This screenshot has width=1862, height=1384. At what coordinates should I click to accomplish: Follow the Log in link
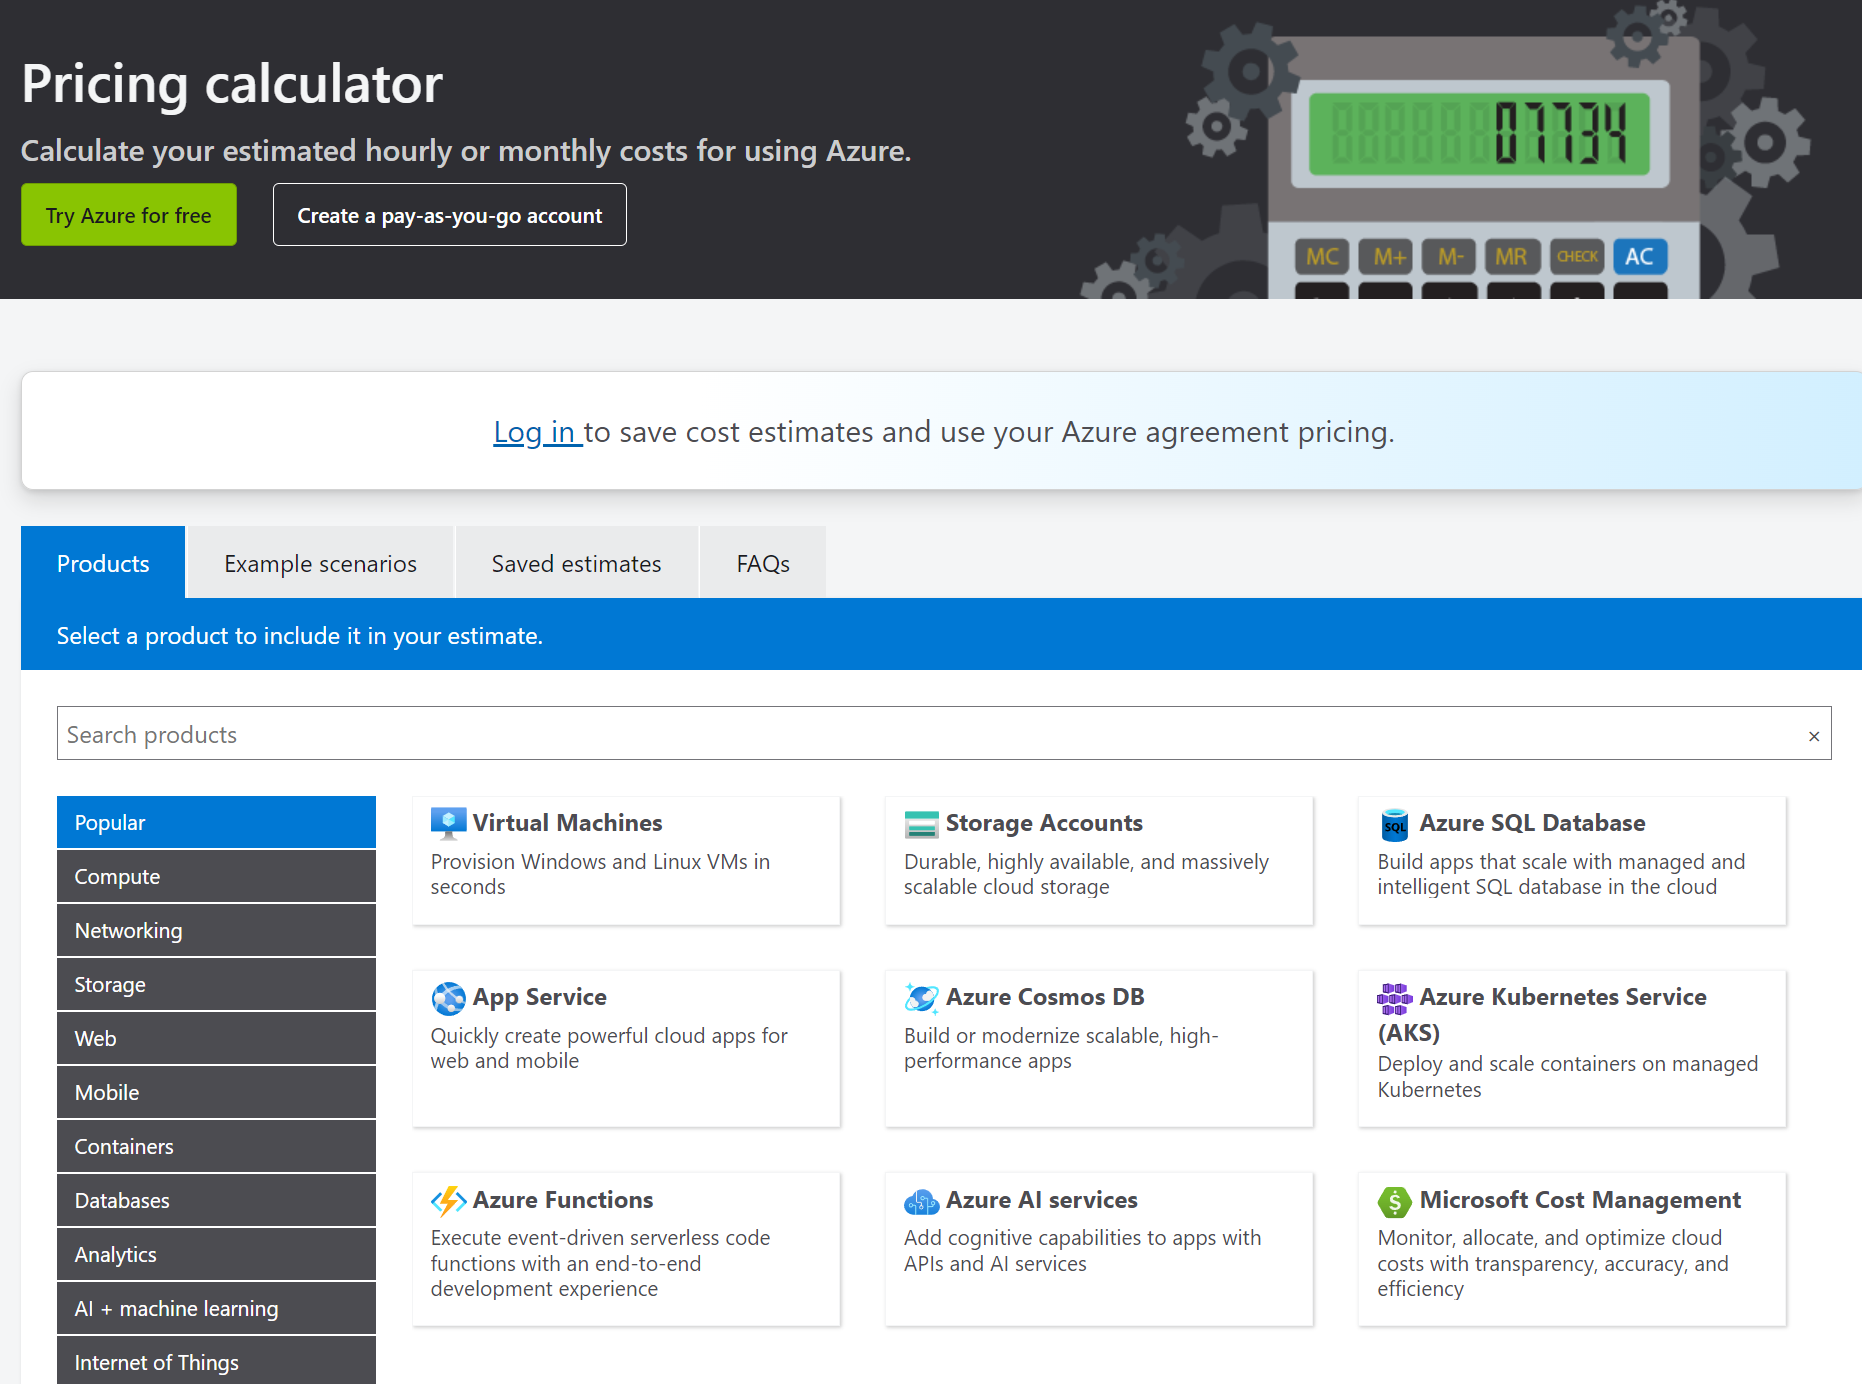click(537, 432)
